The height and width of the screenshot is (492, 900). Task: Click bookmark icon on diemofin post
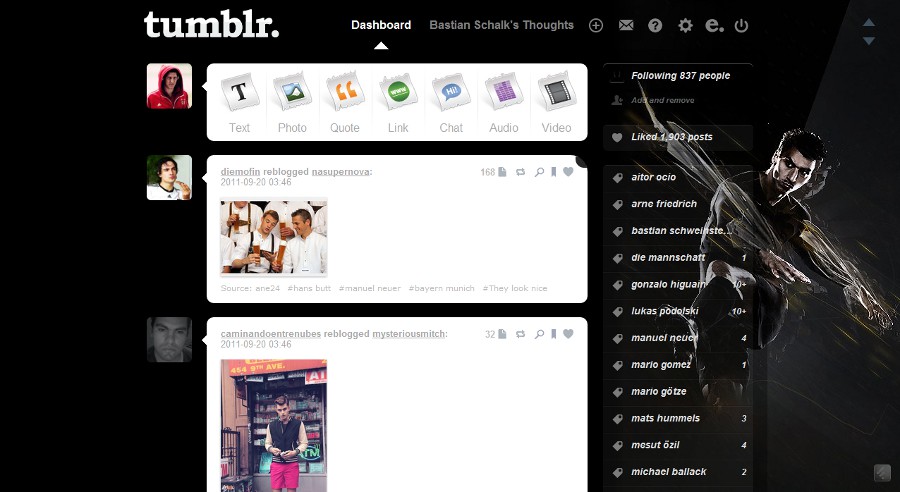coord(554,172)
